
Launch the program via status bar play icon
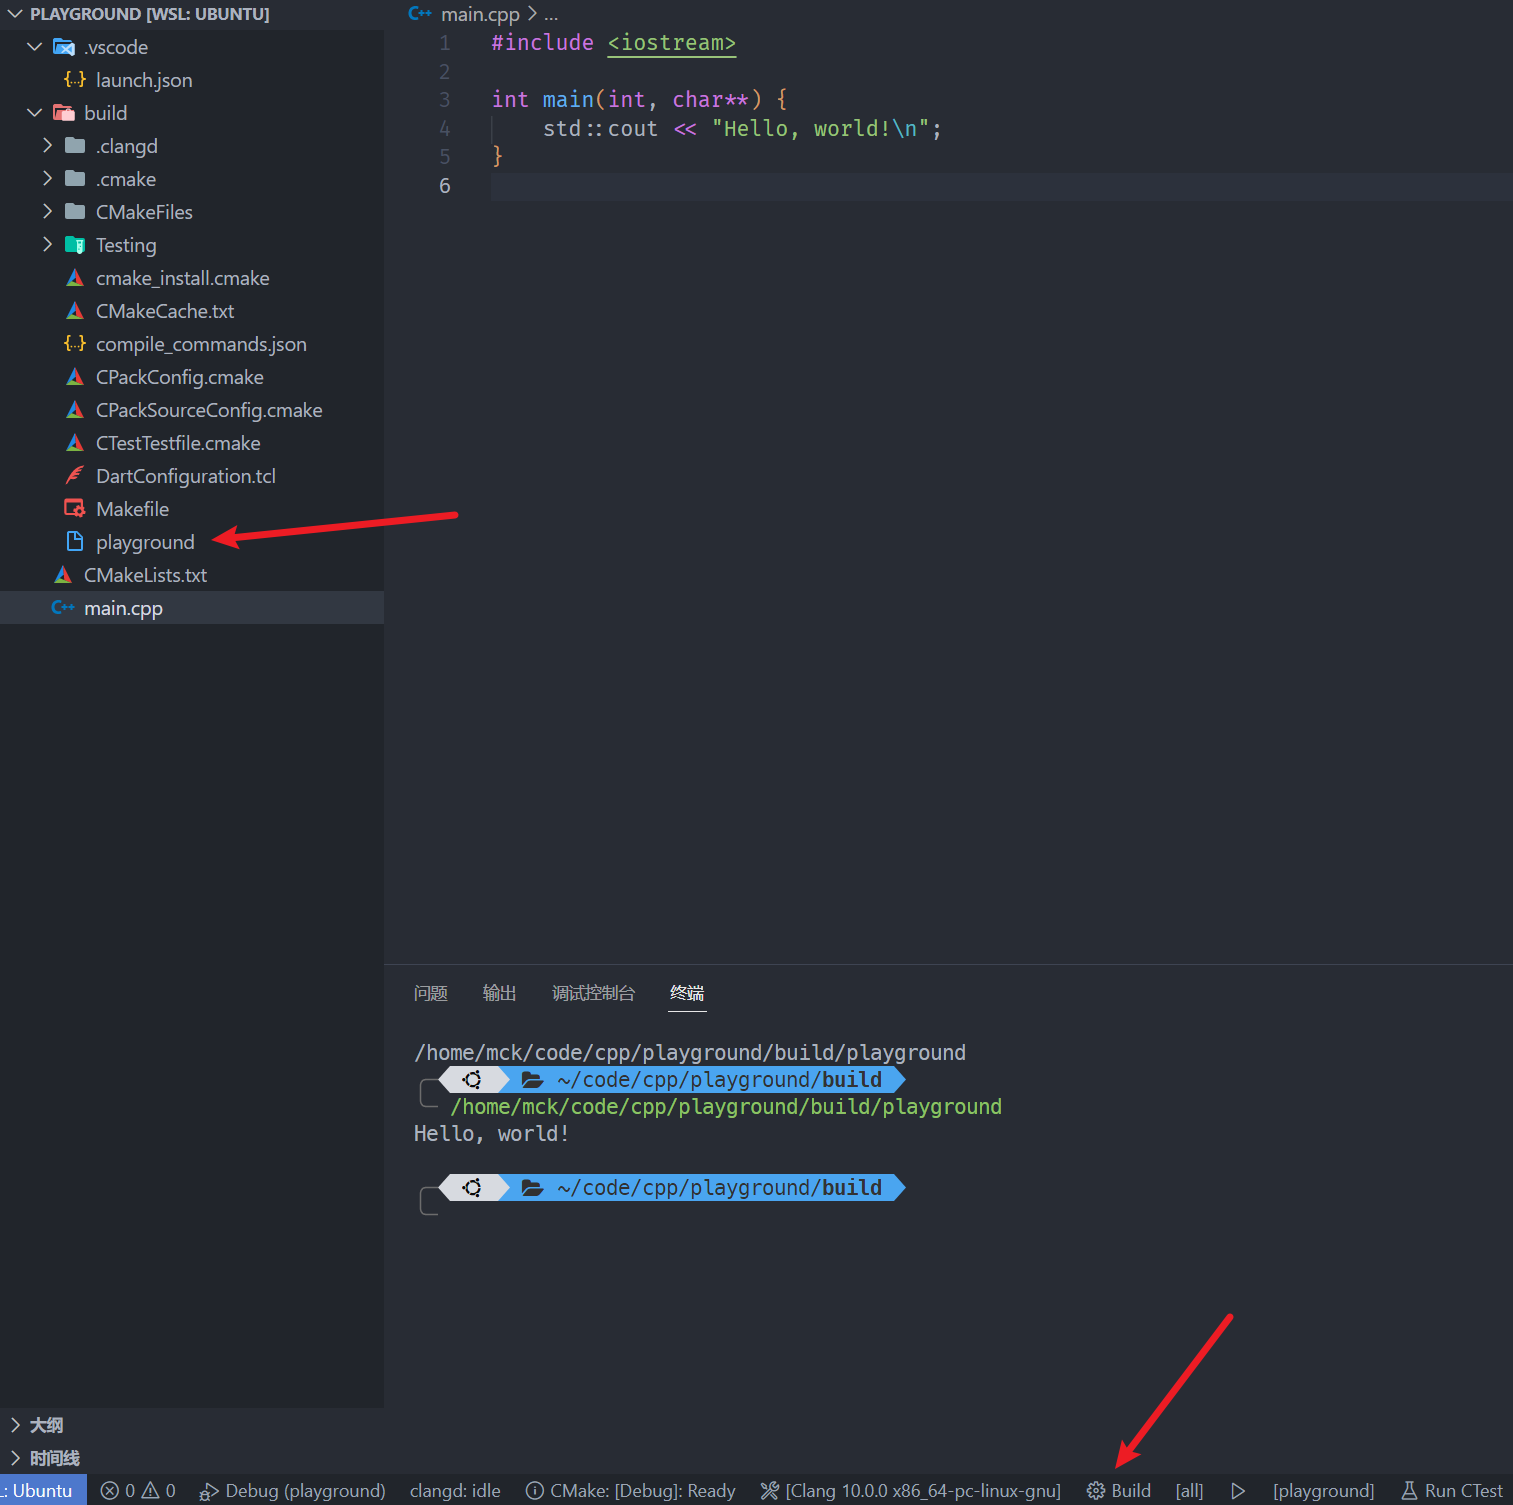(1238, 1490)
